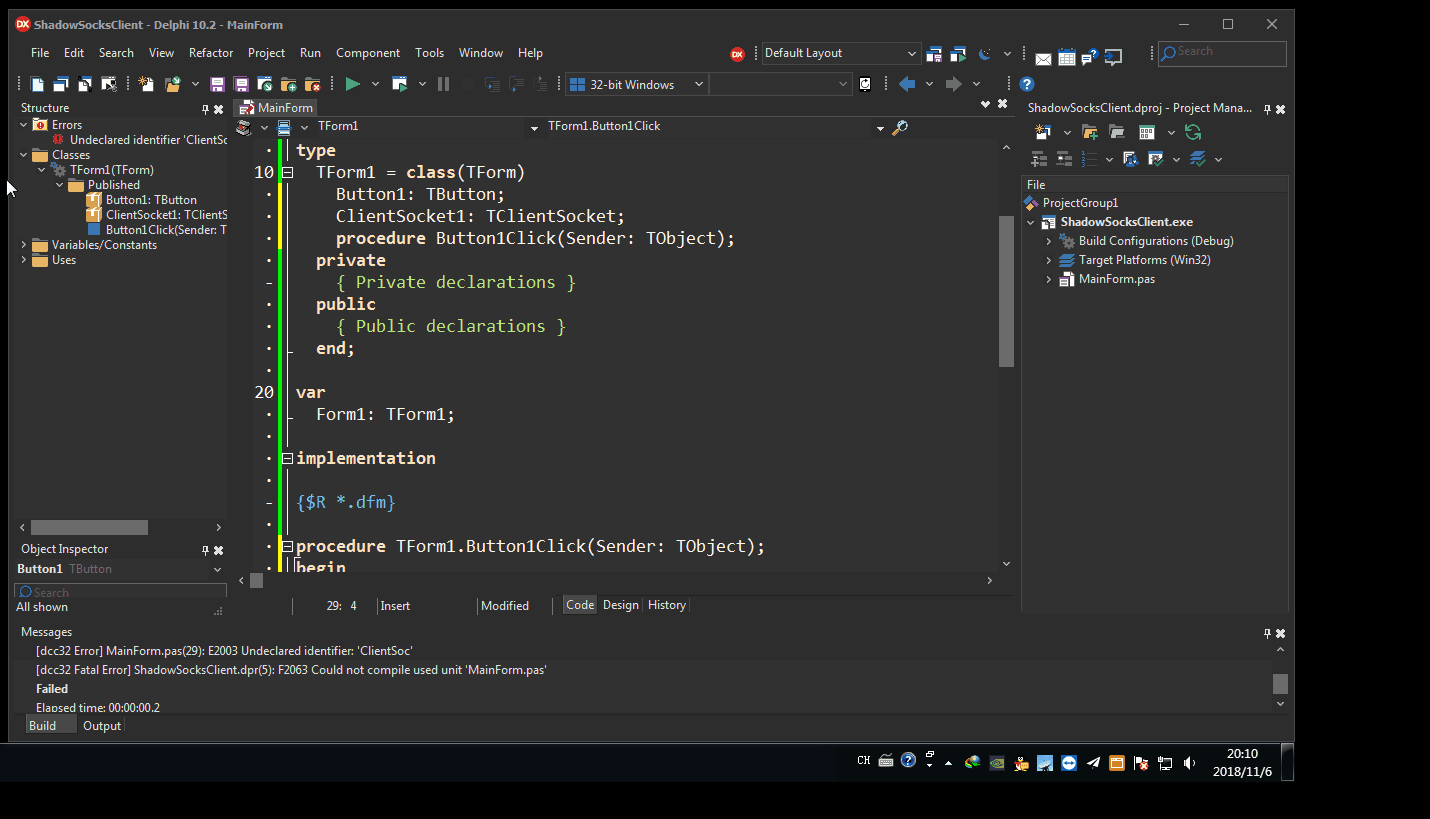Open the 32-bit Windows target dropdown
The width and height of the screenshot is (1430, 819).
point(698,84)
